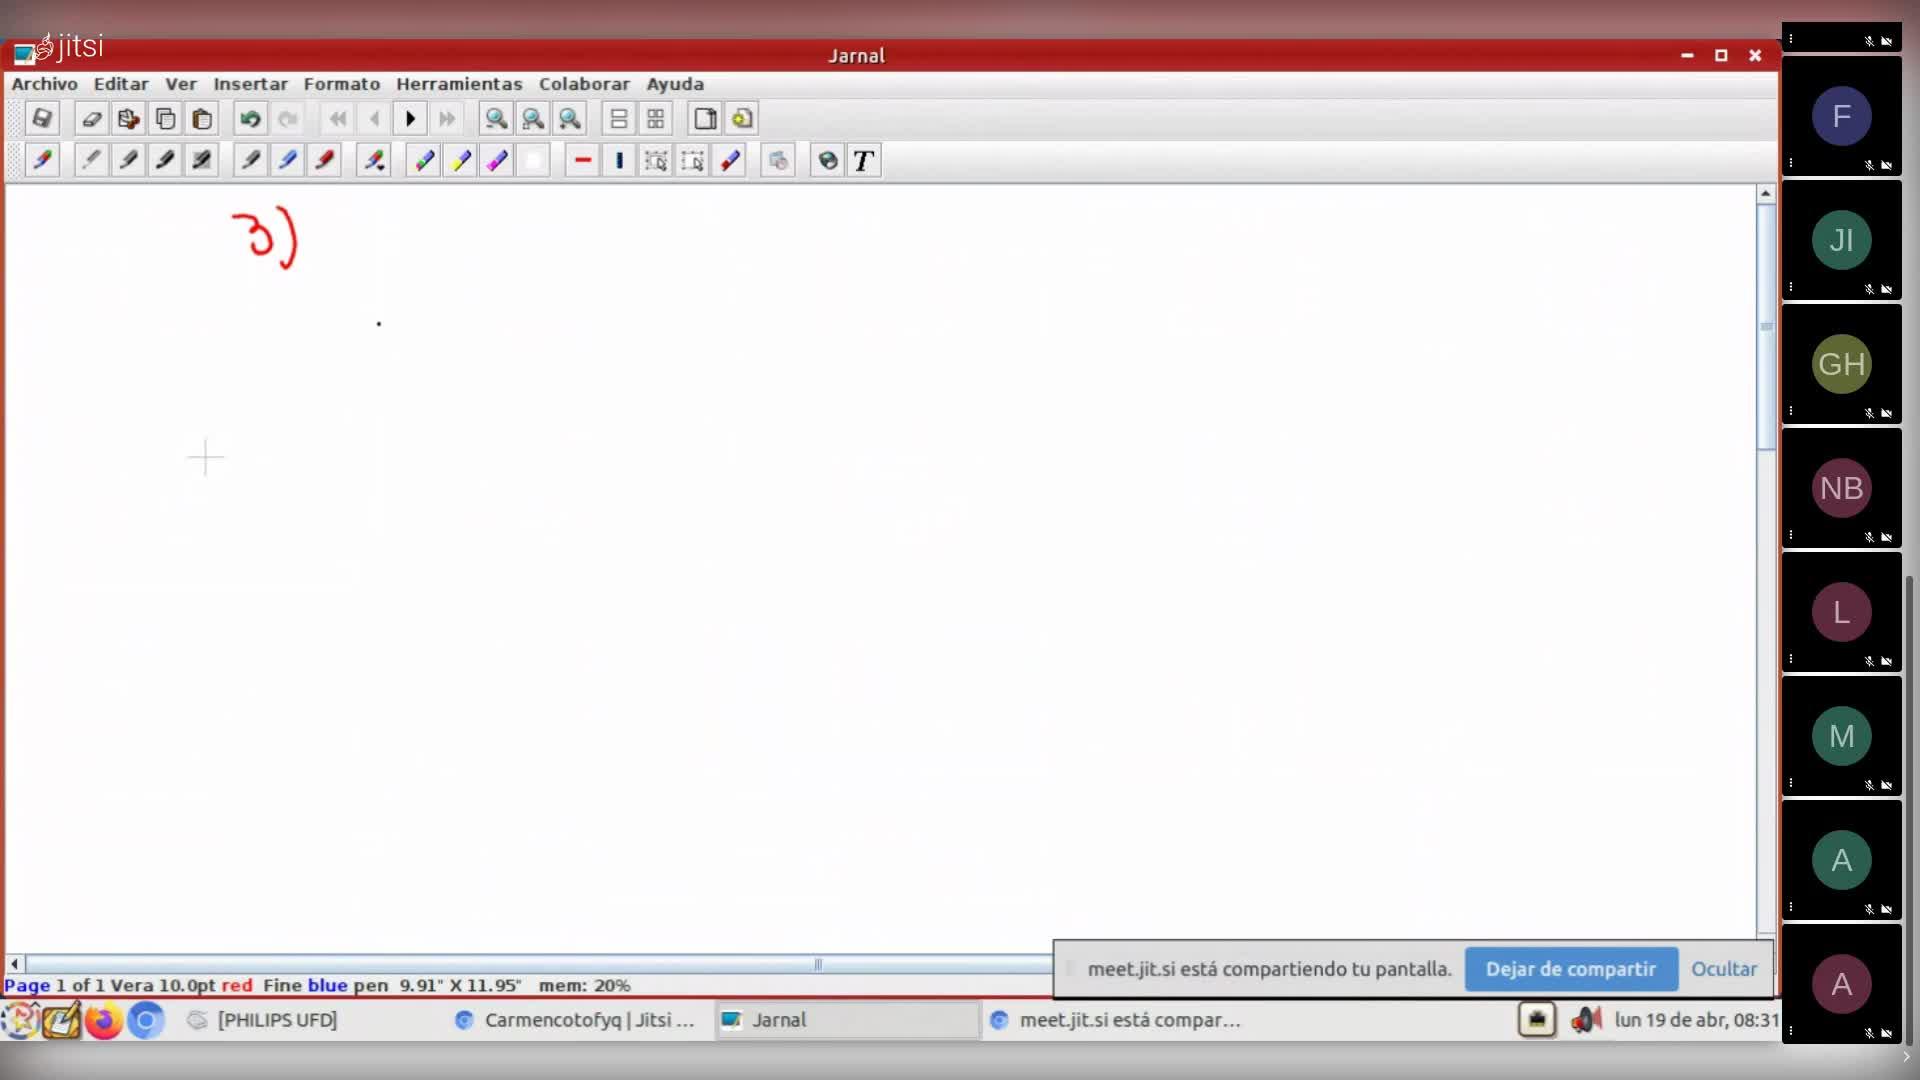
Task: Click the Paste clipboard icon
Action: (202, 119)
